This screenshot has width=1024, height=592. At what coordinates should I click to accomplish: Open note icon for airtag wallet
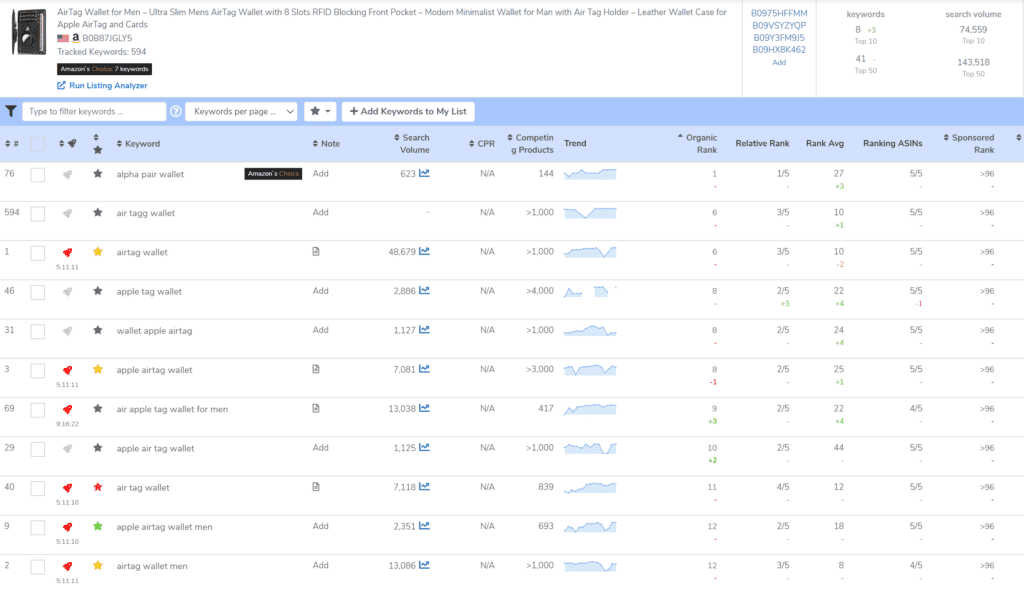[x=316, y=252]
